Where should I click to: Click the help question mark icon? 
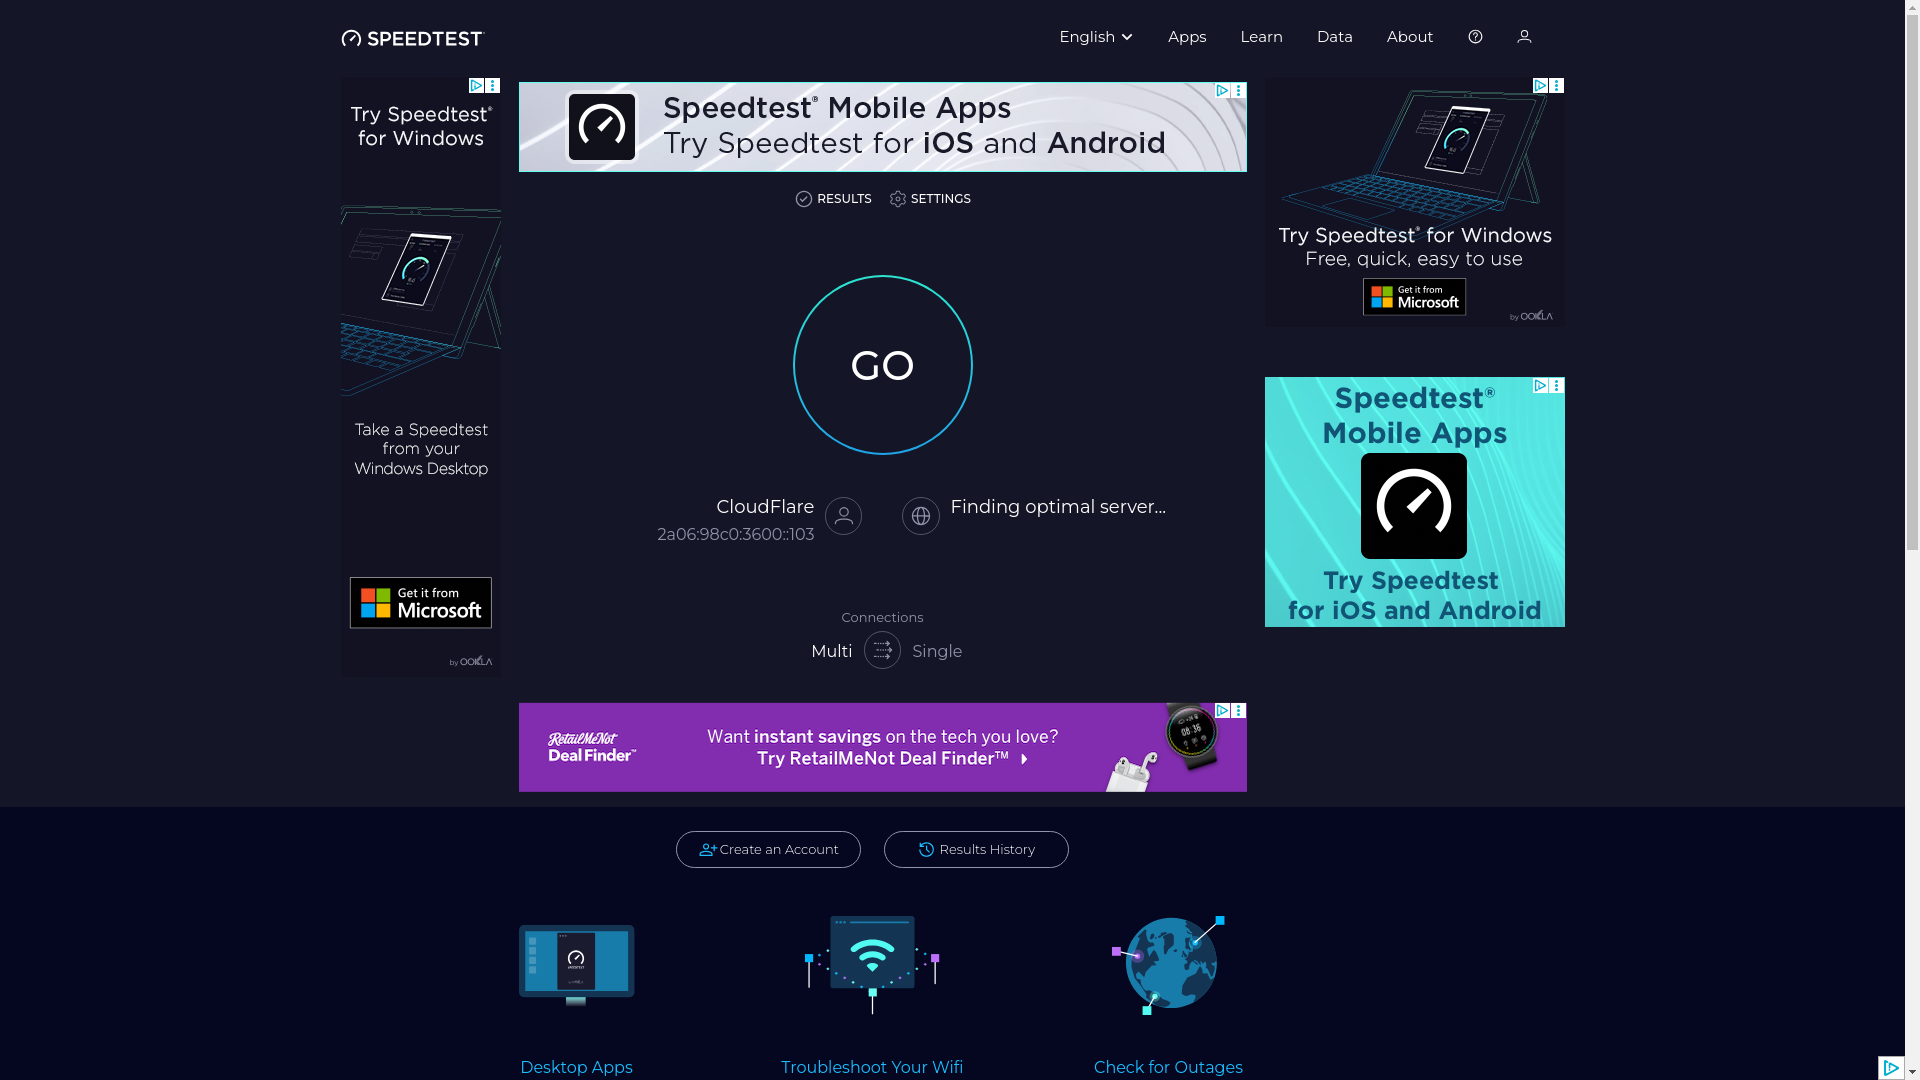1475,37
